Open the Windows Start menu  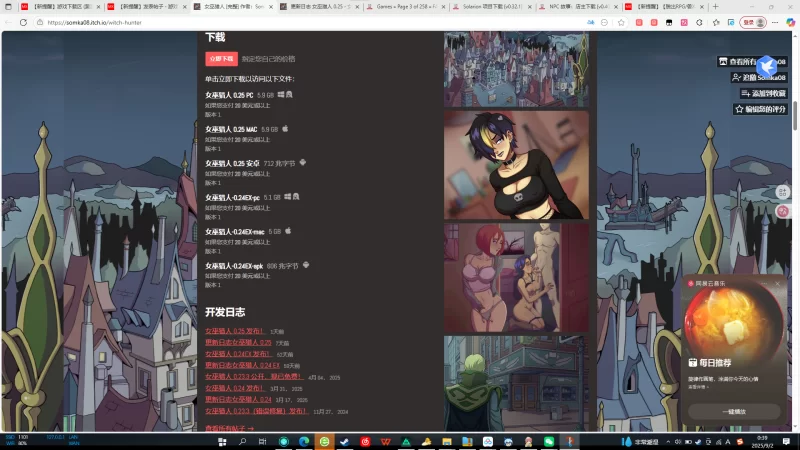[x=222, y=442]
